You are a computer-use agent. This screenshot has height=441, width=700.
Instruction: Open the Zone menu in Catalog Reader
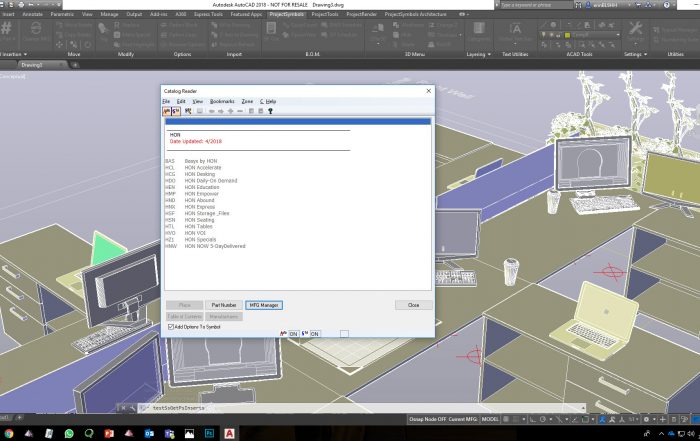pyautogui.click(x=247, y=101)
